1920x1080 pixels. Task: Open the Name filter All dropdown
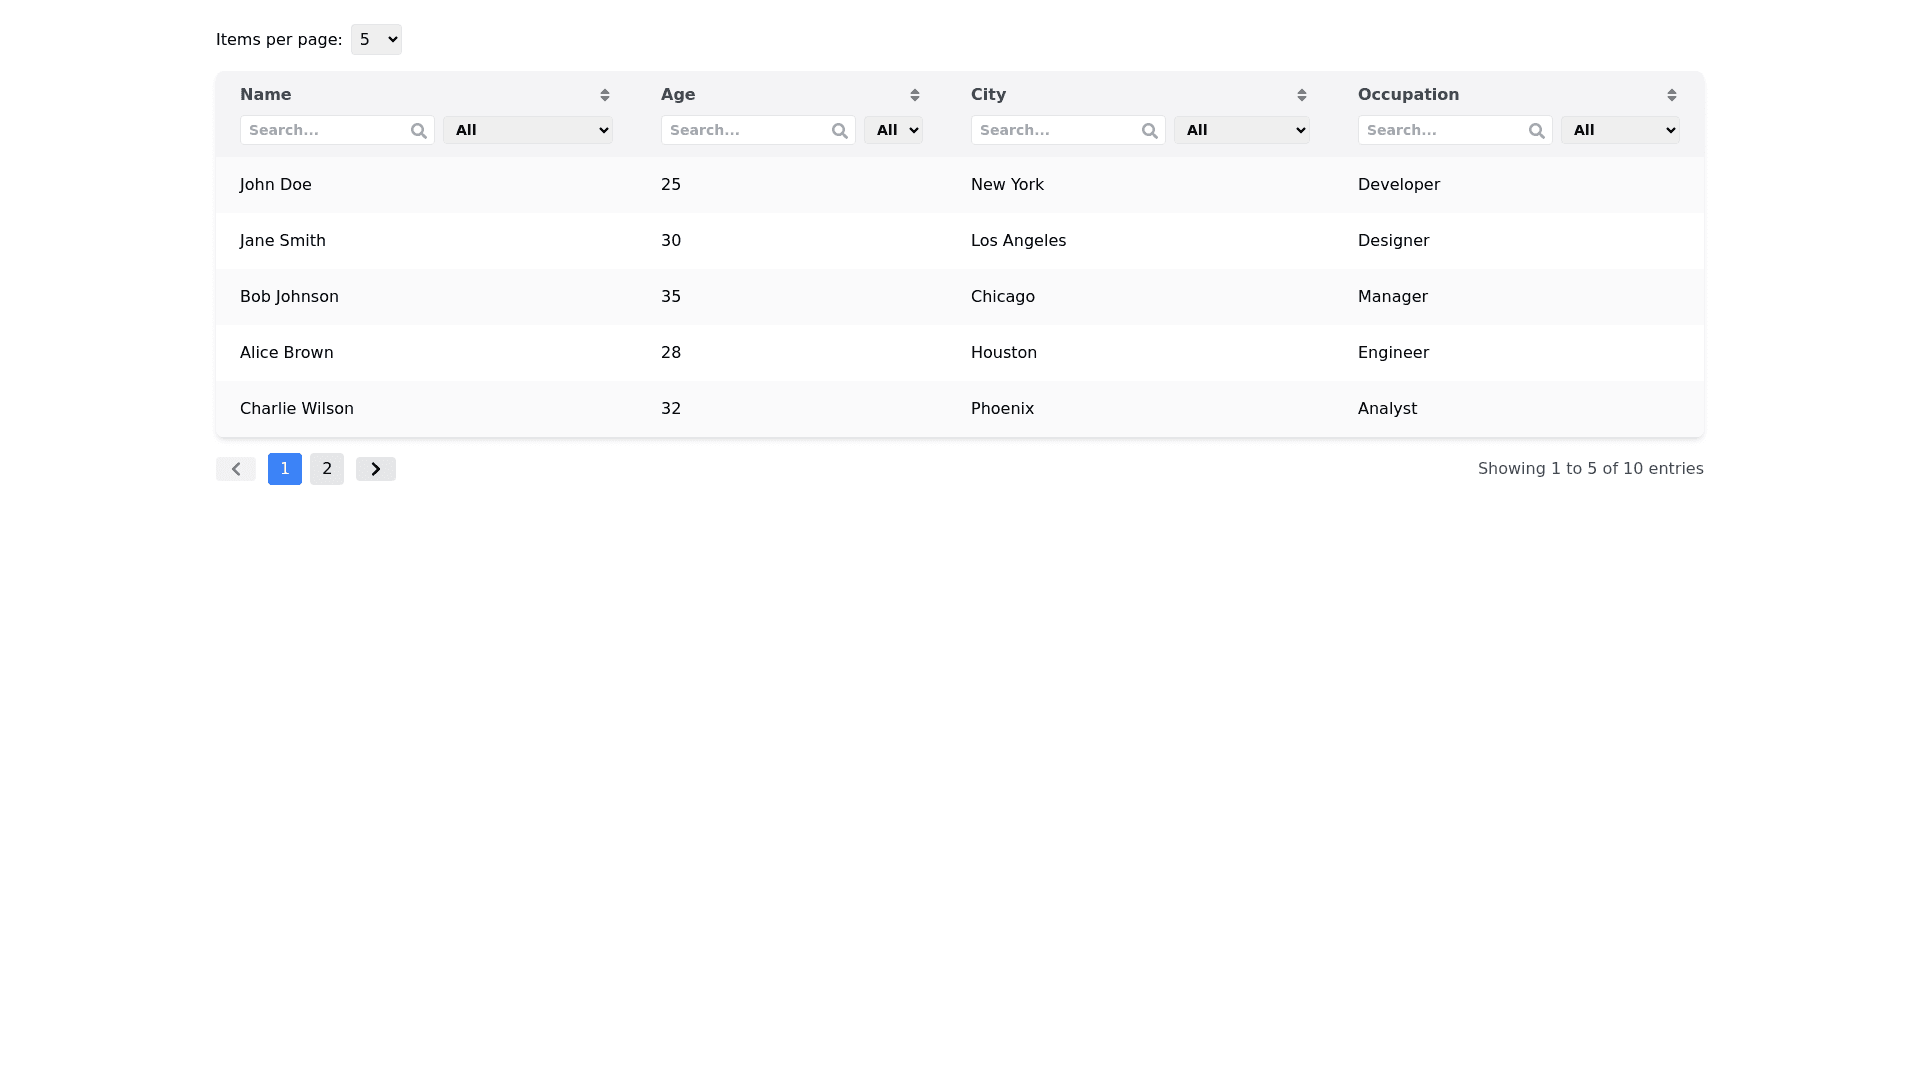point(527,130)
